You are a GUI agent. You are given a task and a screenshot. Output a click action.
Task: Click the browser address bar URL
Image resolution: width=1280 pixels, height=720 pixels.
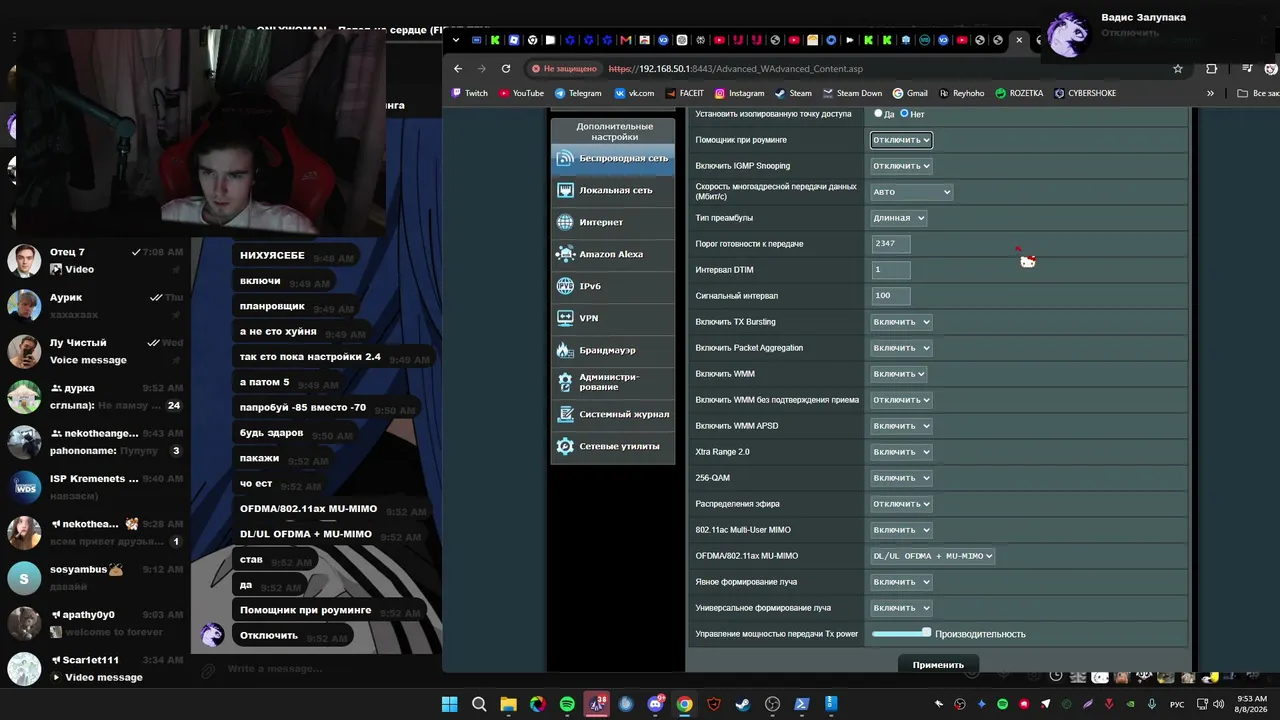[735, 69]
